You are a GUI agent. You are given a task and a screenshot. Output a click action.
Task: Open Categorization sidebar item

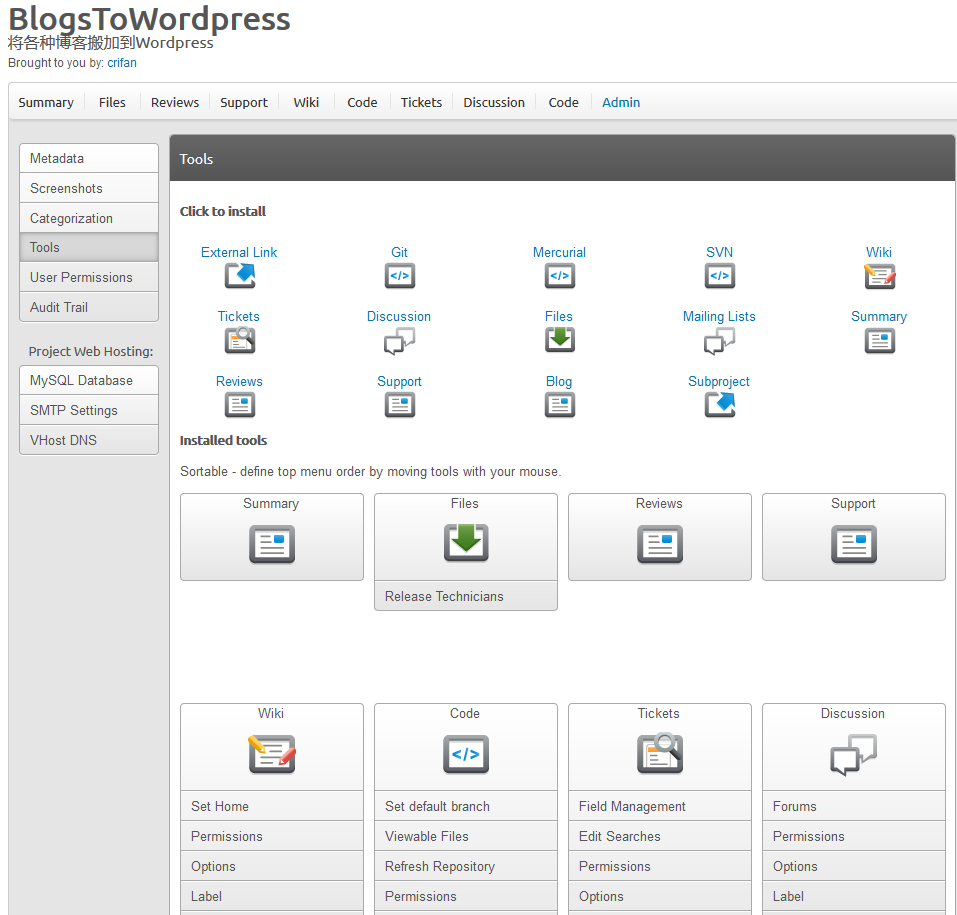click(x=89, y=218)
